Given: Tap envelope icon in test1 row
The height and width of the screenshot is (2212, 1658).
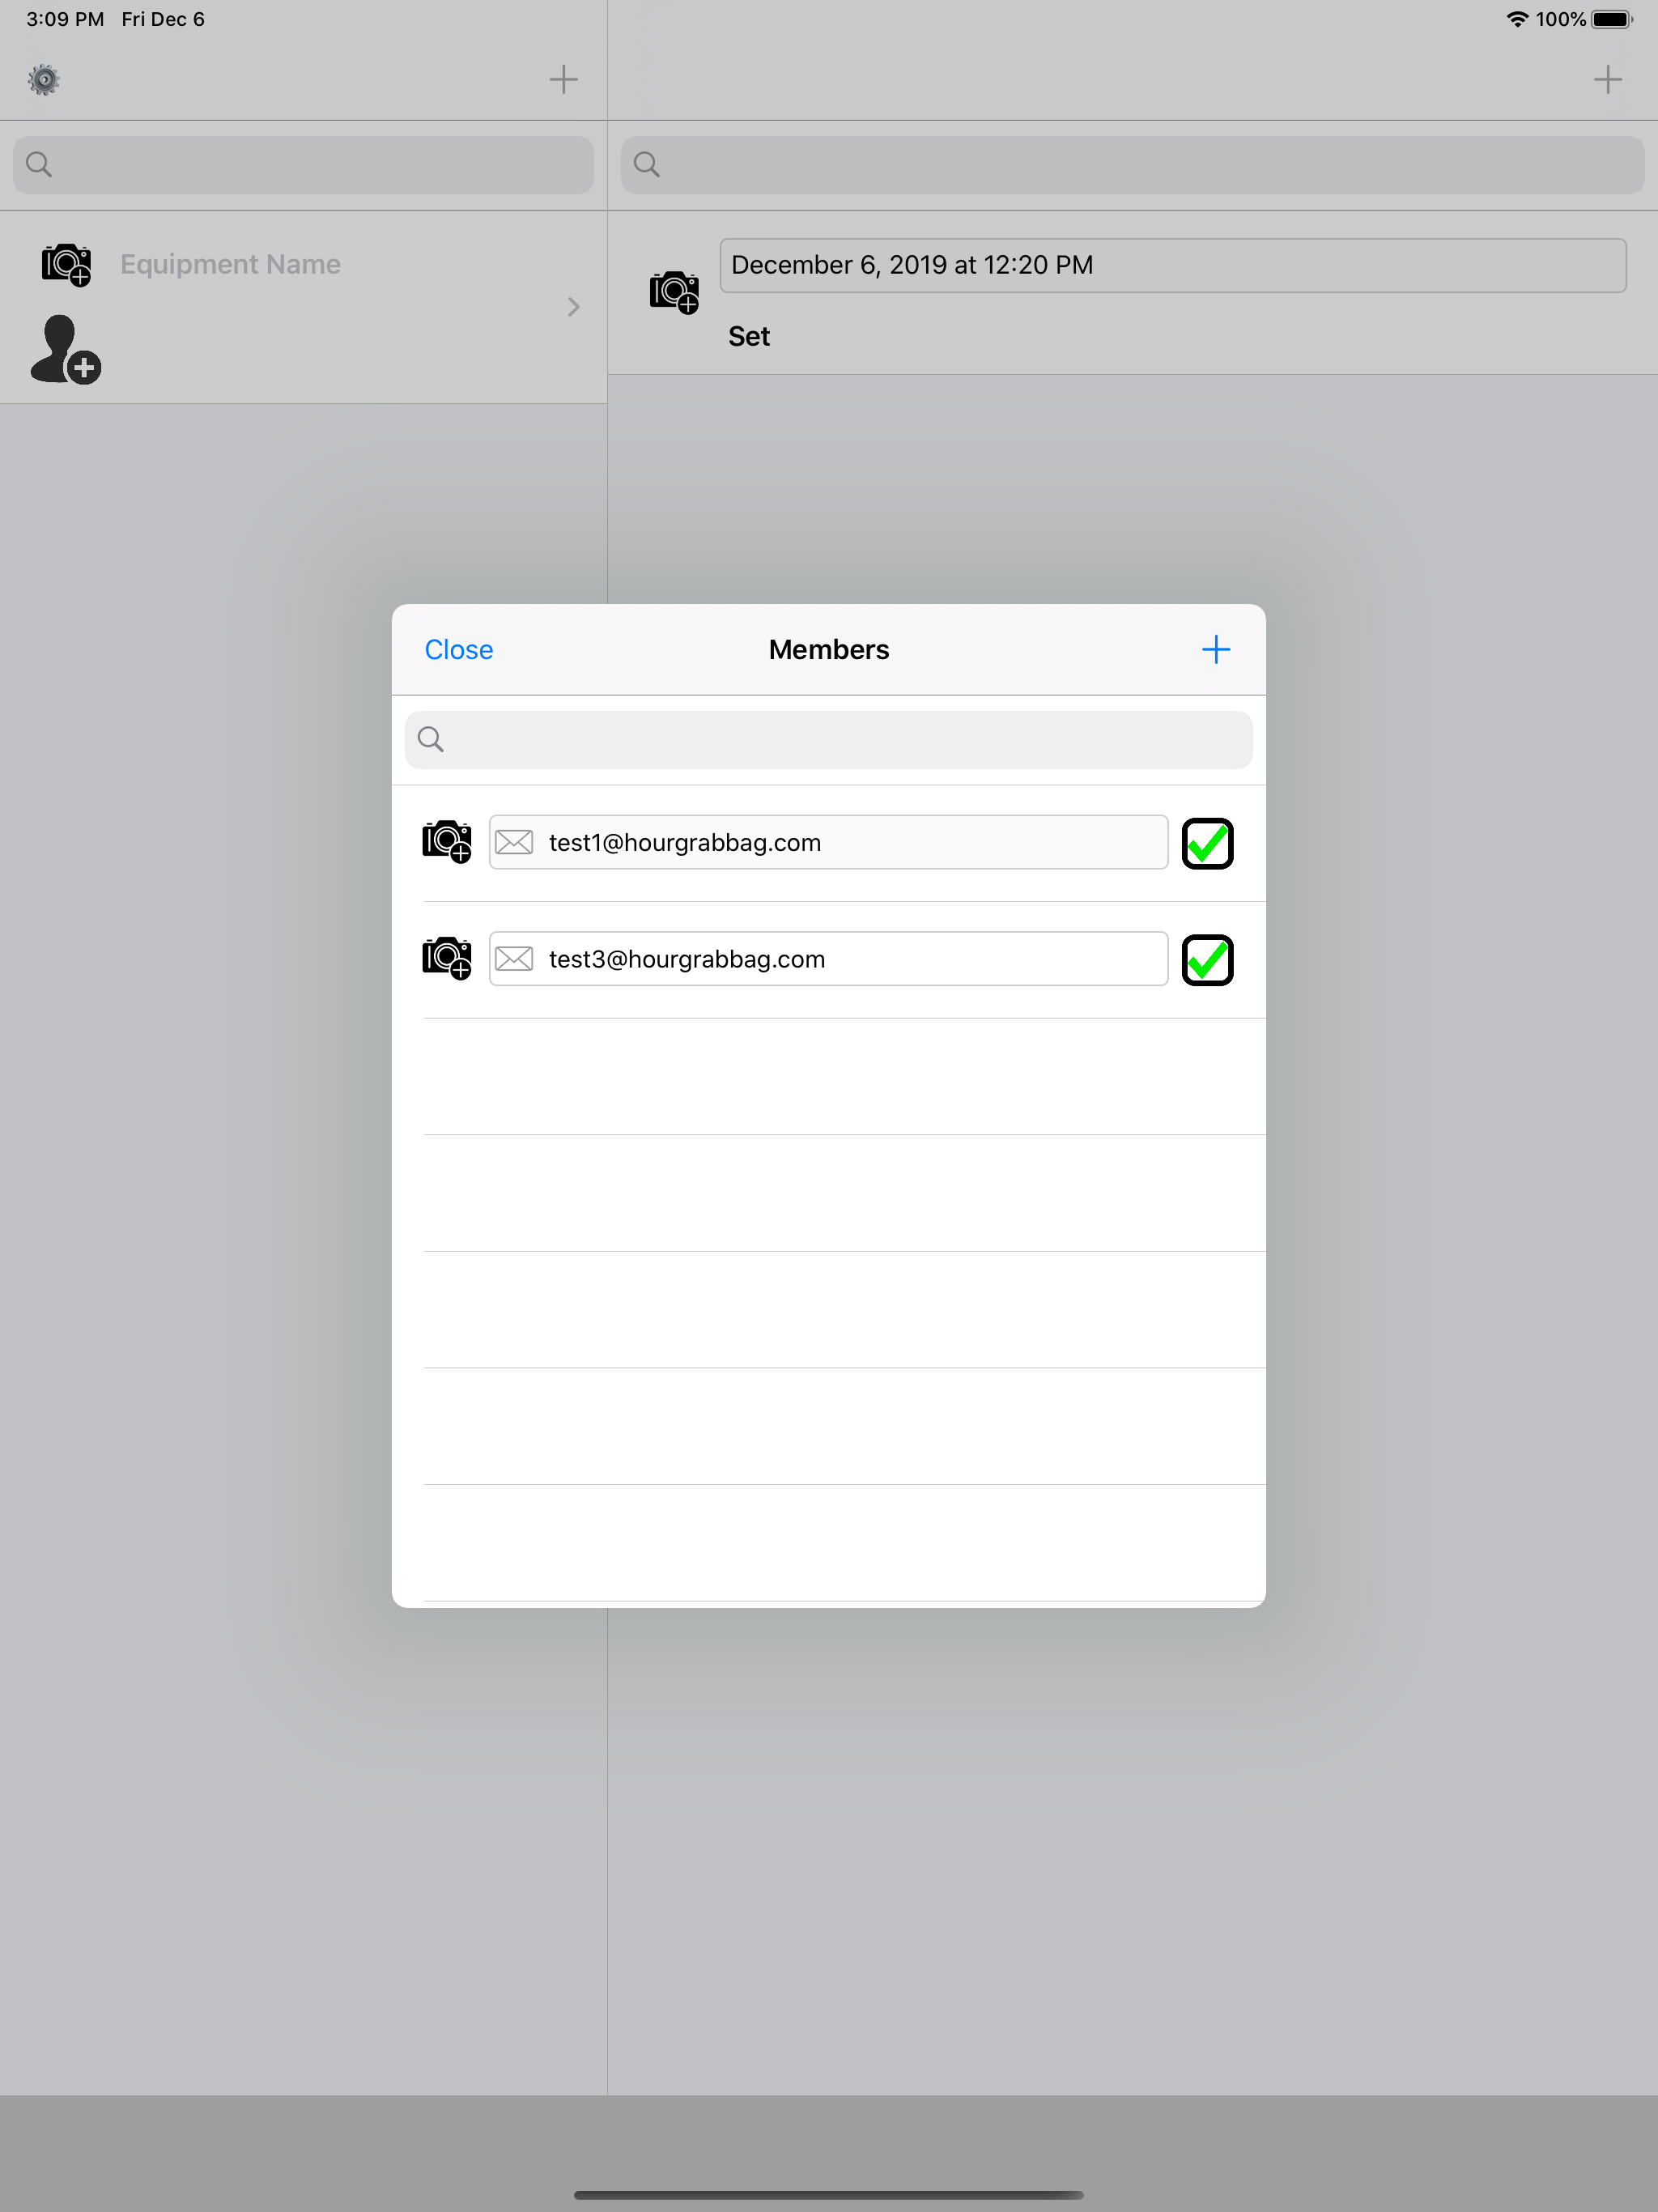Looking at the screenshot, I should coord(514,843).
